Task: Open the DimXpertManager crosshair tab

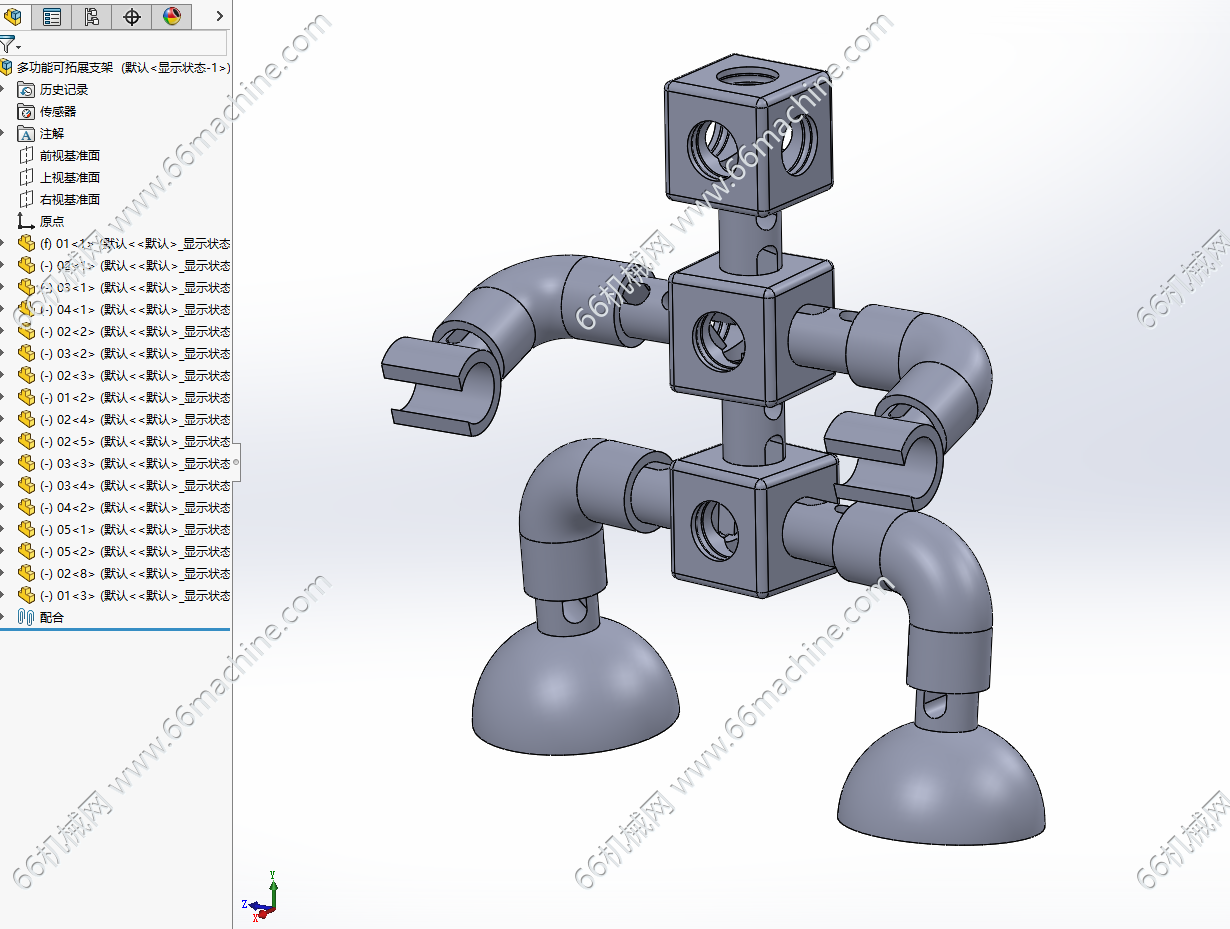Action: pos(132,16)
